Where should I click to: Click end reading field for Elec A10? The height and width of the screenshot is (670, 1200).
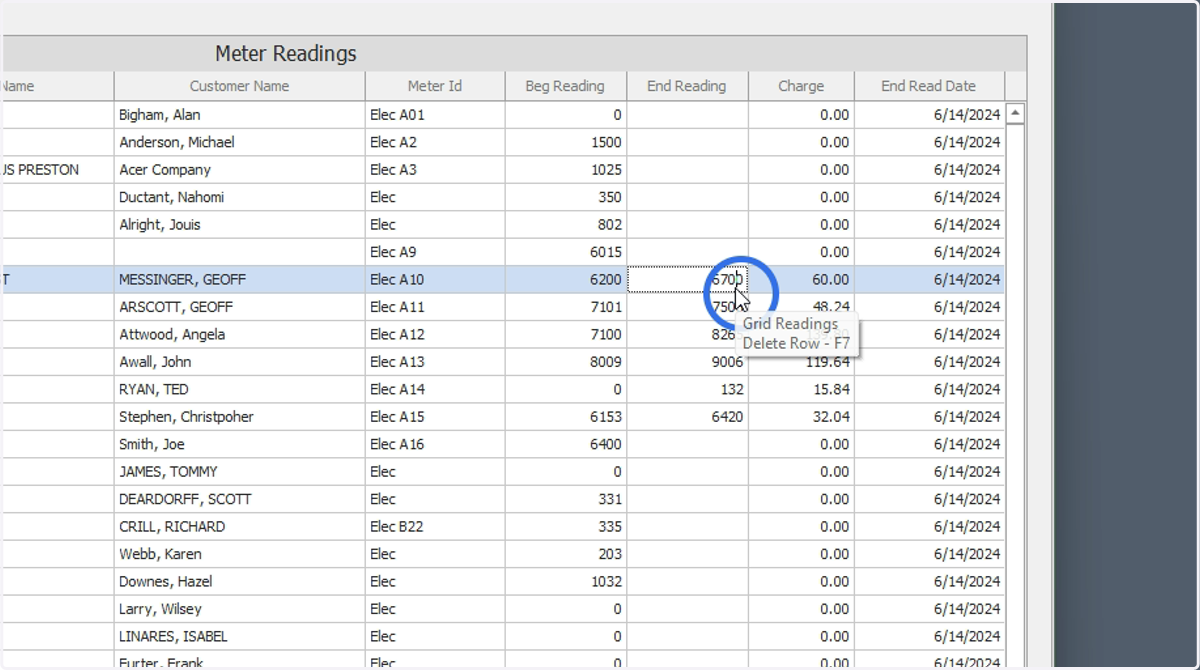688,280
